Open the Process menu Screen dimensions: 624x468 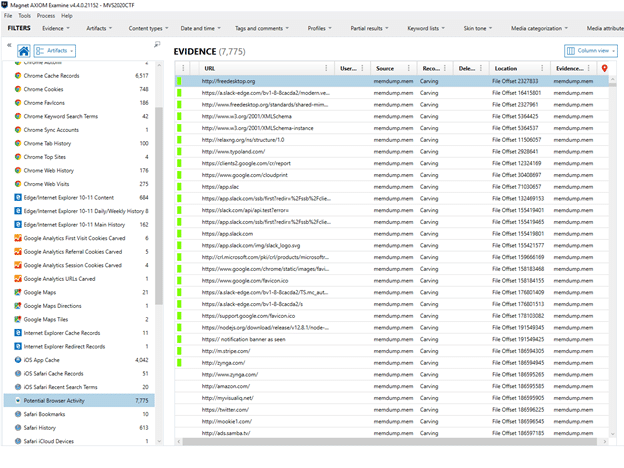(x=46, y=16)
